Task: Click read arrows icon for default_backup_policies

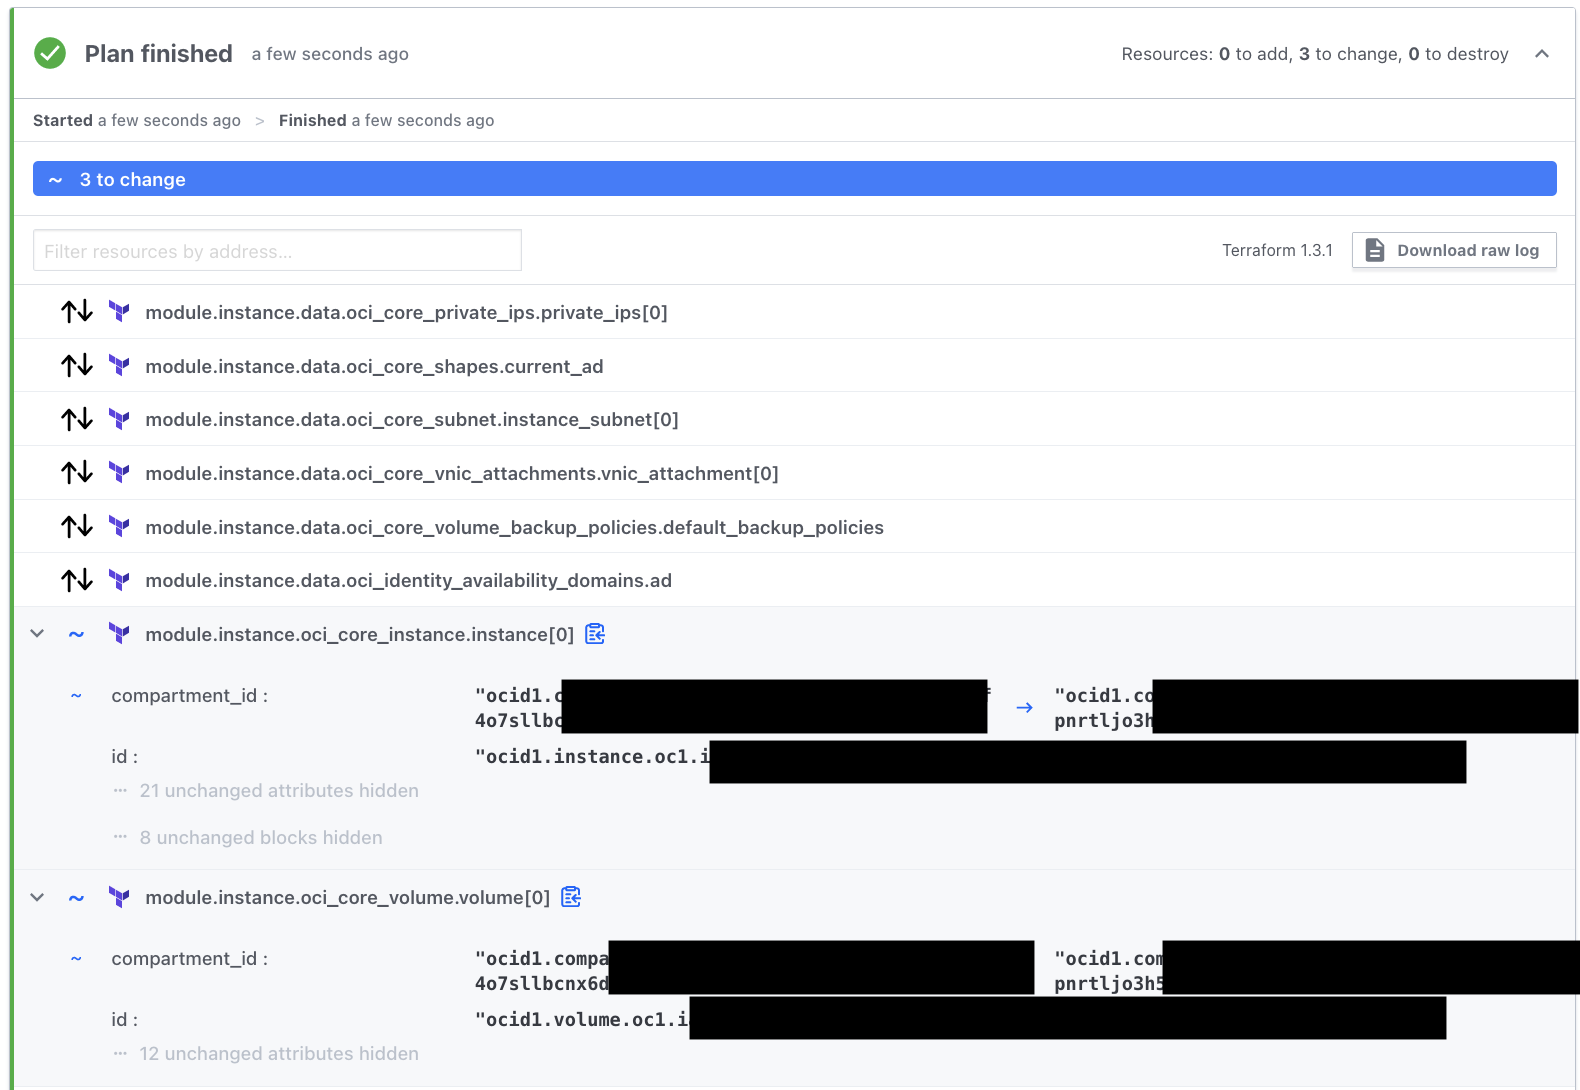Action: click(x=77, y=527)
